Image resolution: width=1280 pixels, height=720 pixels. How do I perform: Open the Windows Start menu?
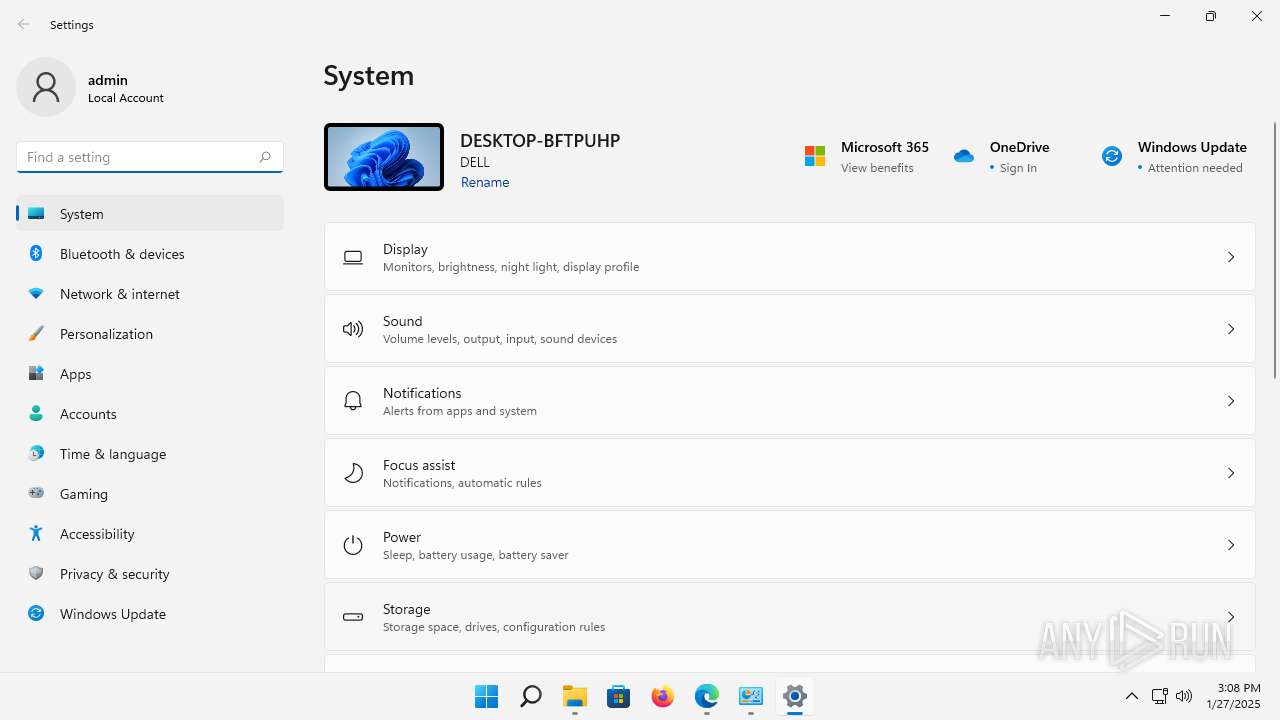(487, 696)
